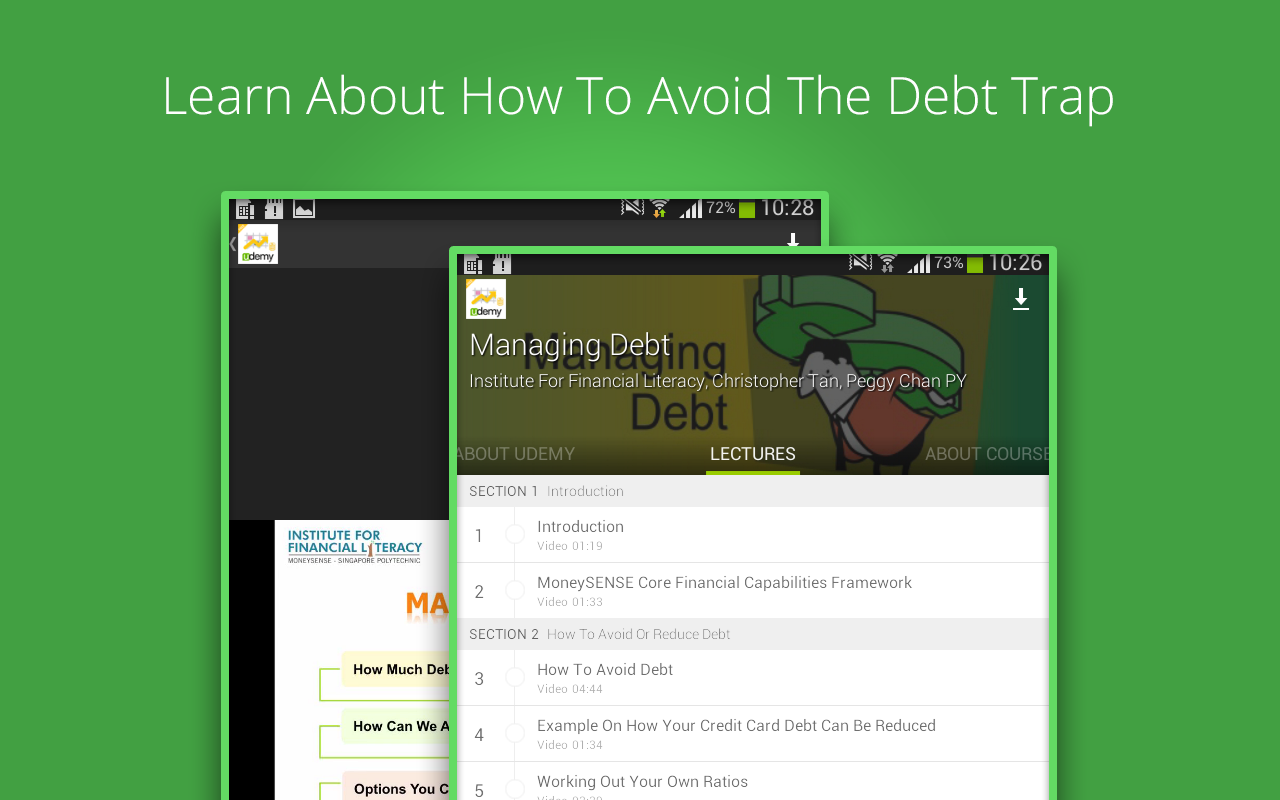Tap the alert notification icon in back window
The image size is (1280, 800).
[274, 209]
